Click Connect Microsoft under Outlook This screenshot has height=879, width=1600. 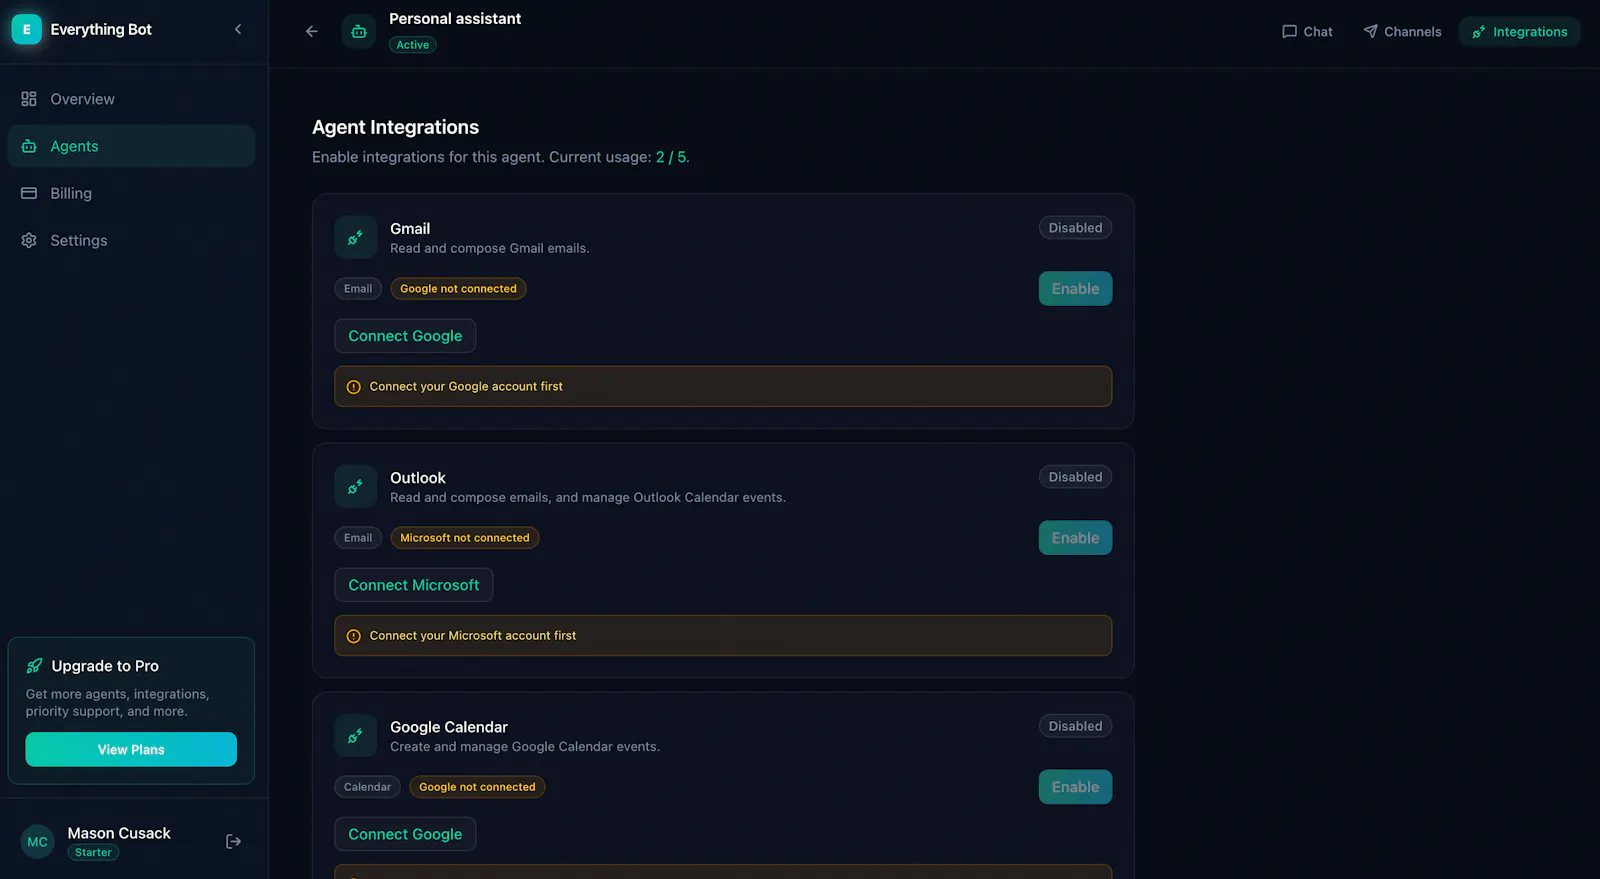(414, 585)
